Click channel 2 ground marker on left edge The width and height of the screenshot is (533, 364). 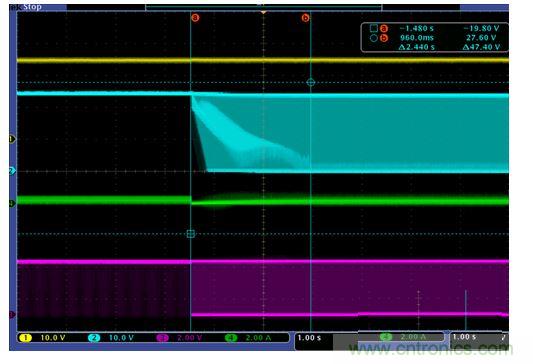point(12,171)
